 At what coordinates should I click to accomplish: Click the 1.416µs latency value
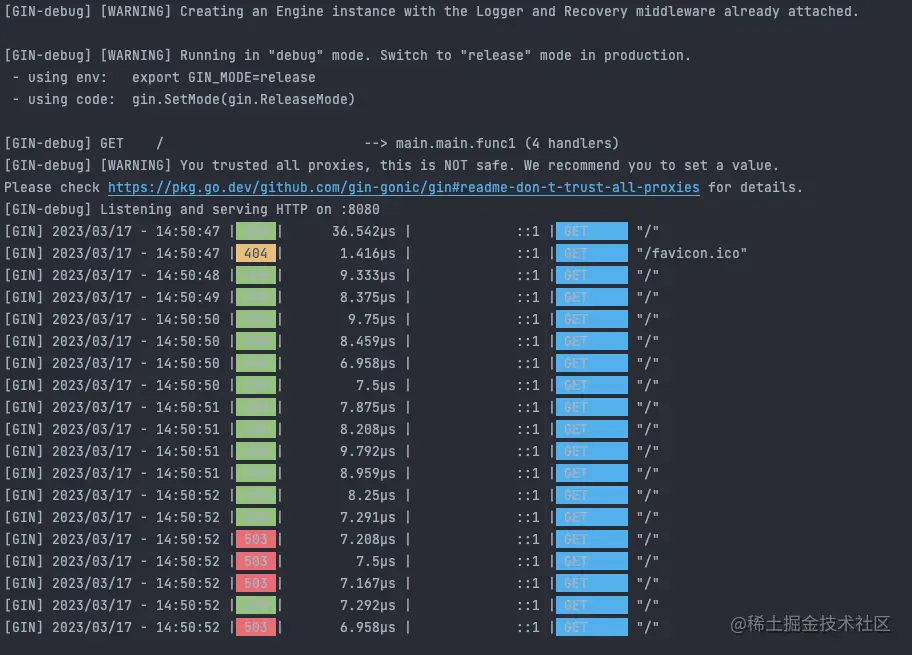click(x=368, y=253)
